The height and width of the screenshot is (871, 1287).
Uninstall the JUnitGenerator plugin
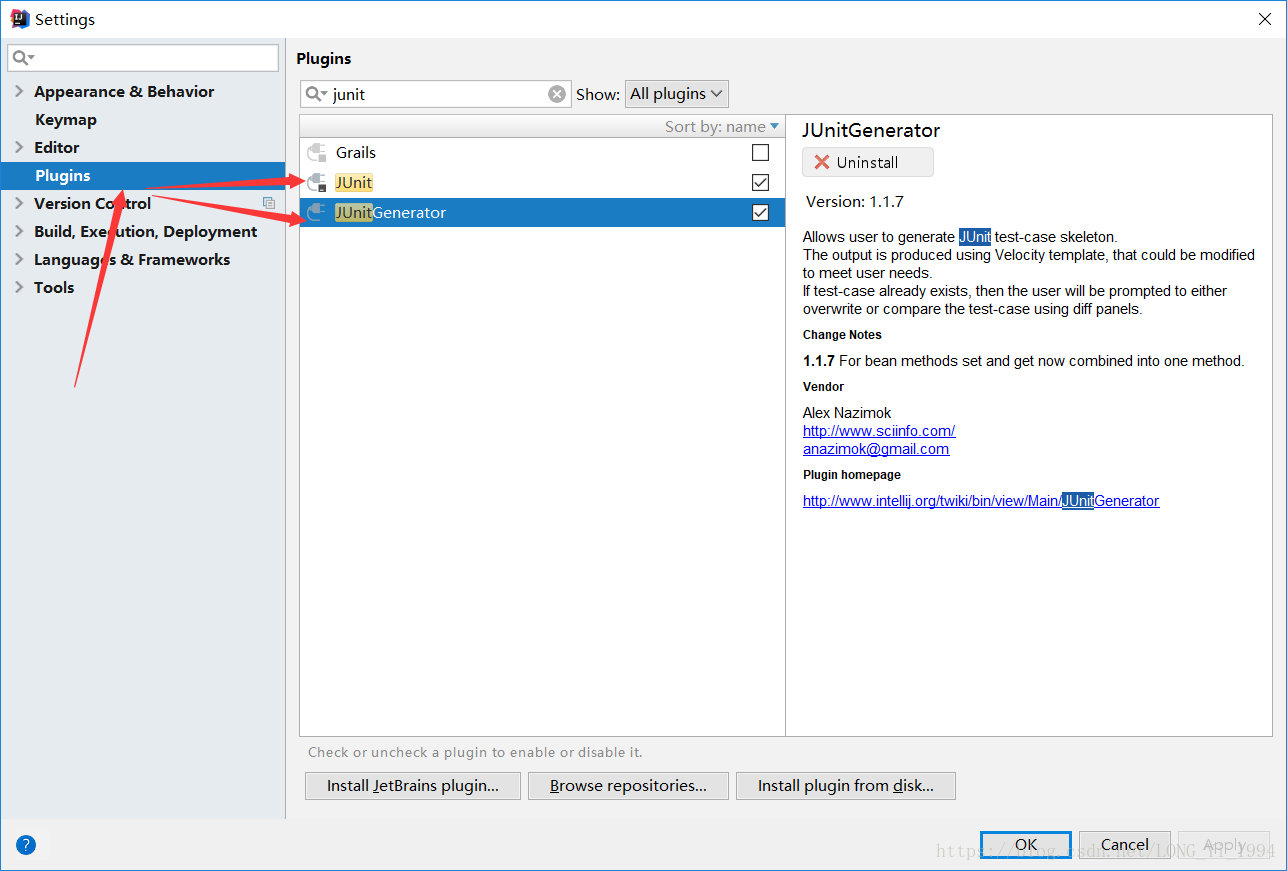coord(868,162)
